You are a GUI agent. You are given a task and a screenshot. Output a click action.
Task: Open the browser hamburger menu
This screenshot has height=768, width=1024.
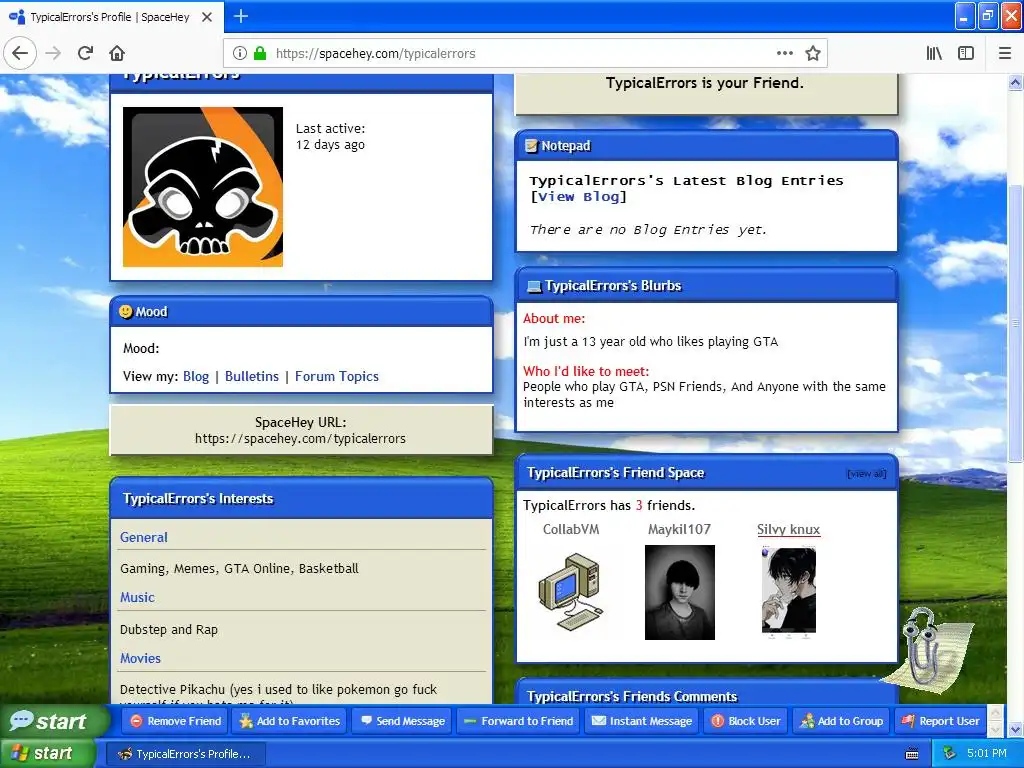[x=1005, y=54]
